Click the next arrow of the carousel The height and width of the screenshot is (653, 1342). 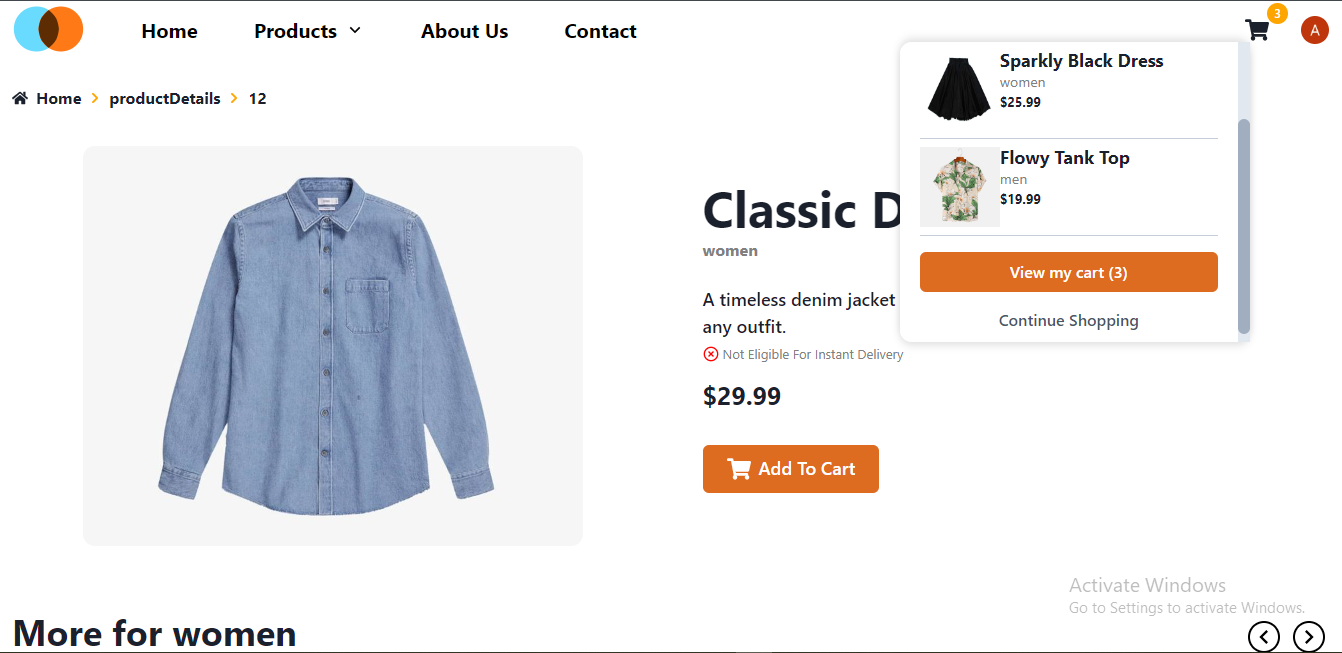coord(1309,636)
